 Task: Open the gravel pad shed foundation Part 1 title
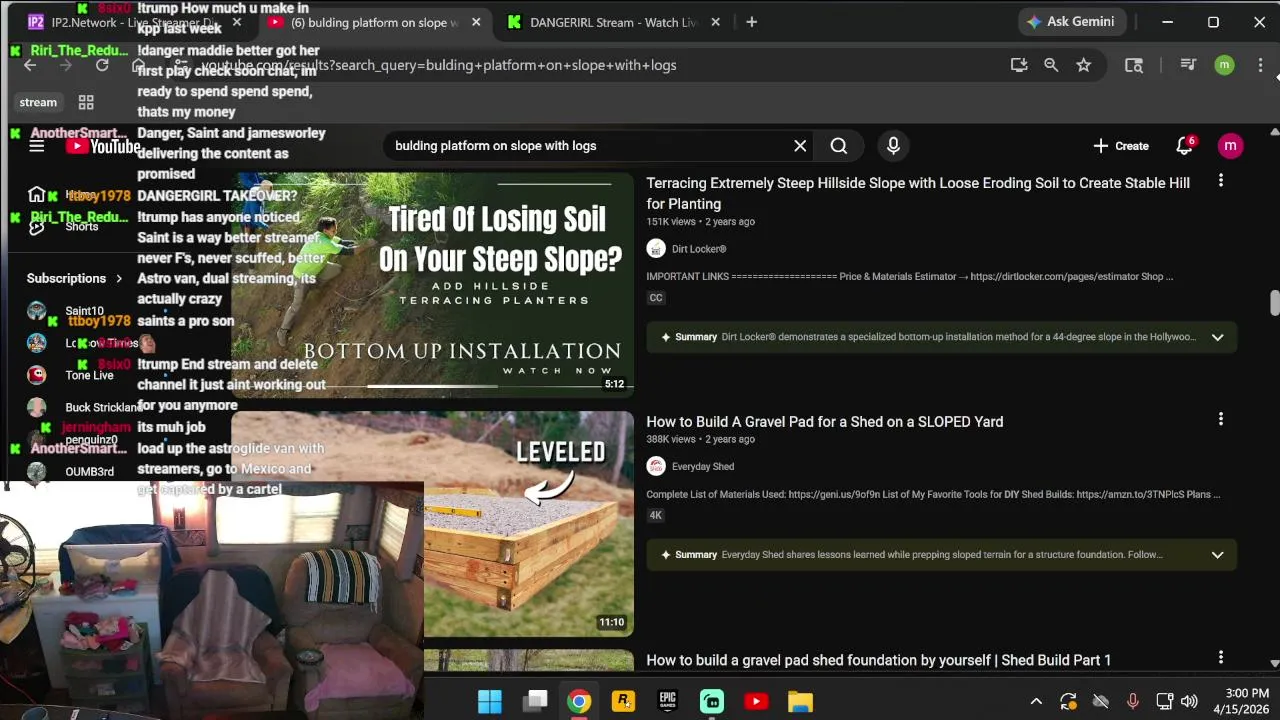coord(879,660)
